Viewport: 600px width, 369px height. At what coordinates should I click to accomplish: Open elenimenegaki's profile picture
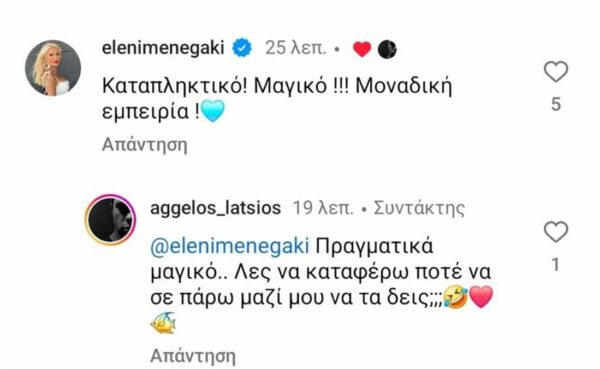coord(53,68)
